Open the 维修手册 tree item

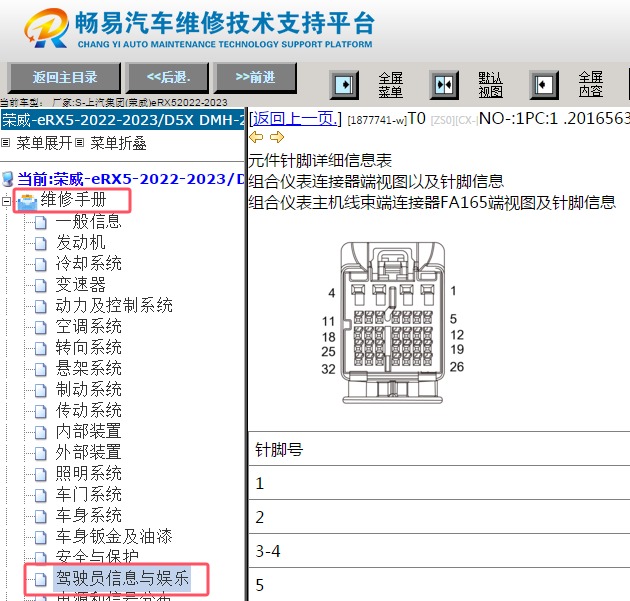point(74,200)
